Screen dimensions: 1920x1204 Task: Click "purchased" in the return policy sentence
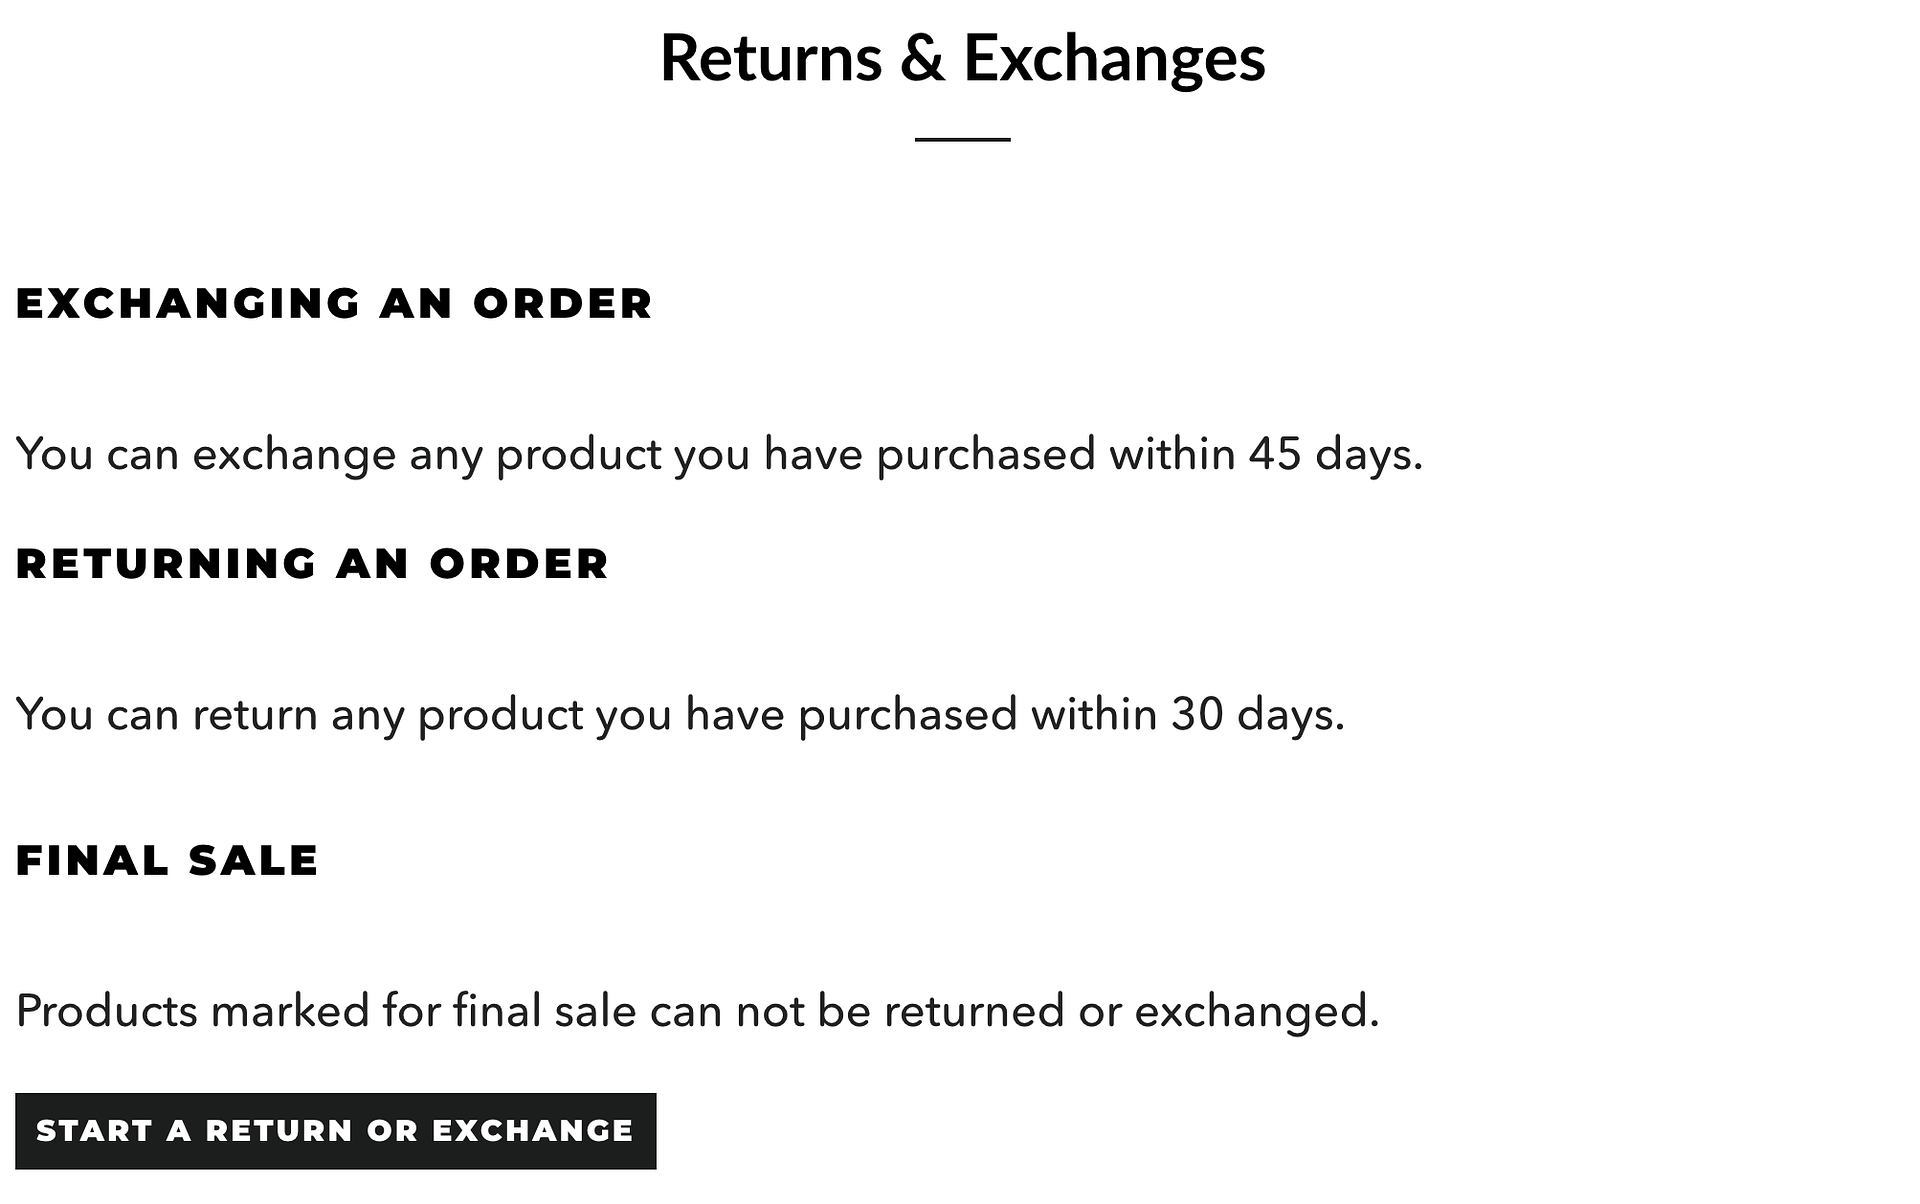point(908,715)
